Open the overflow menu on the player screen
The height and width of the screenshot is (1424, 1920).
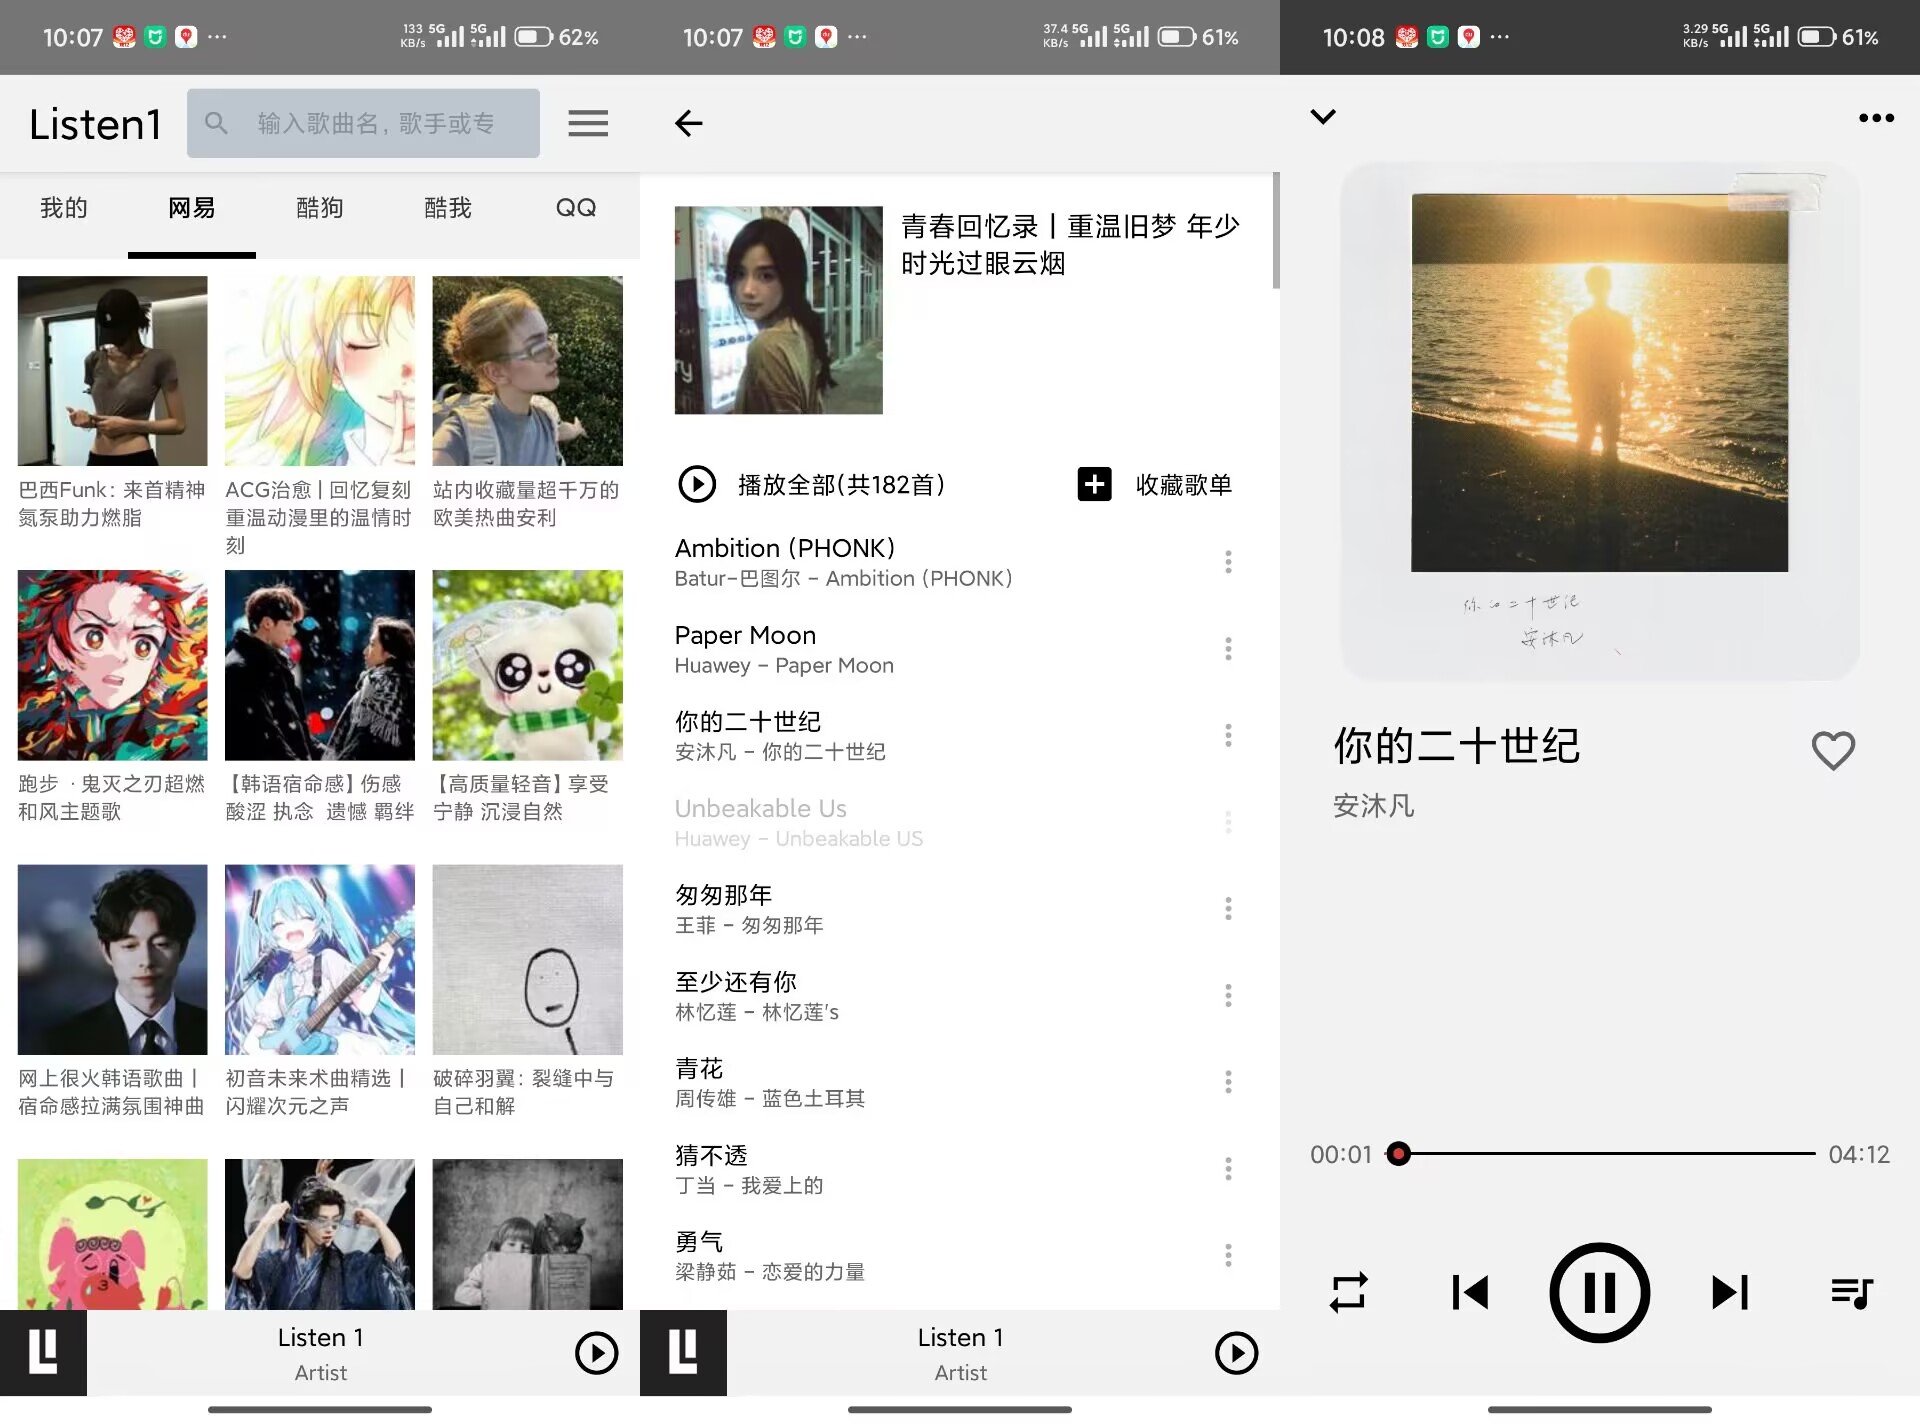(x=1876, y=117)
